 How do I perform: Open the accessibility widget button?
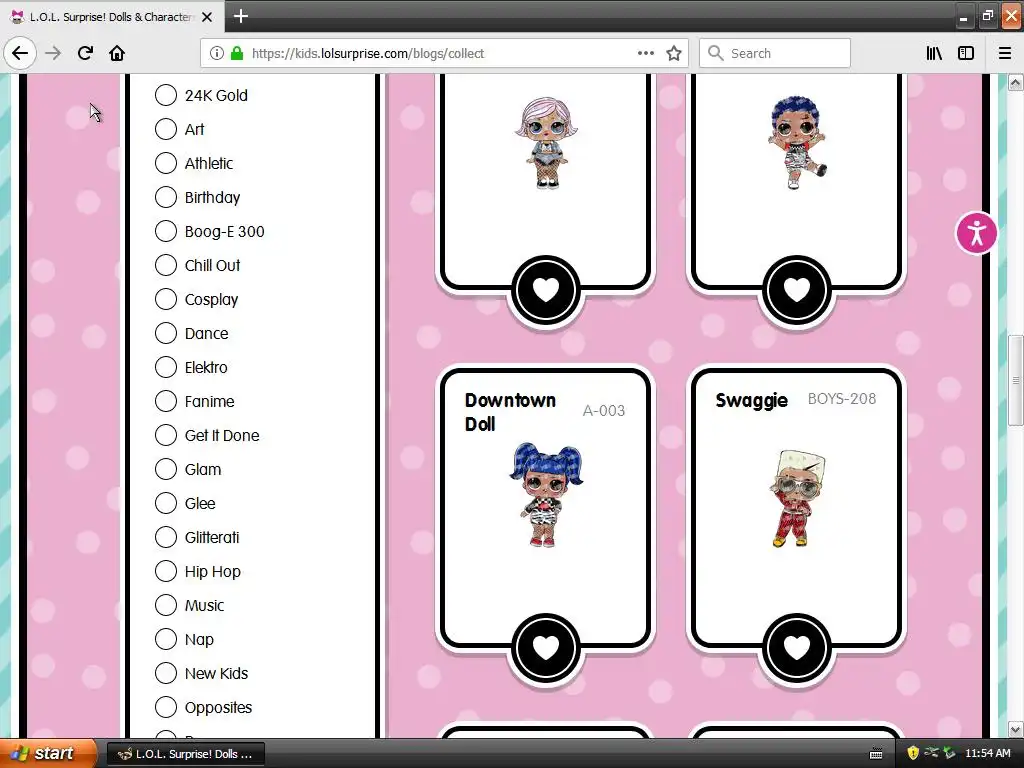pos(976,233)
